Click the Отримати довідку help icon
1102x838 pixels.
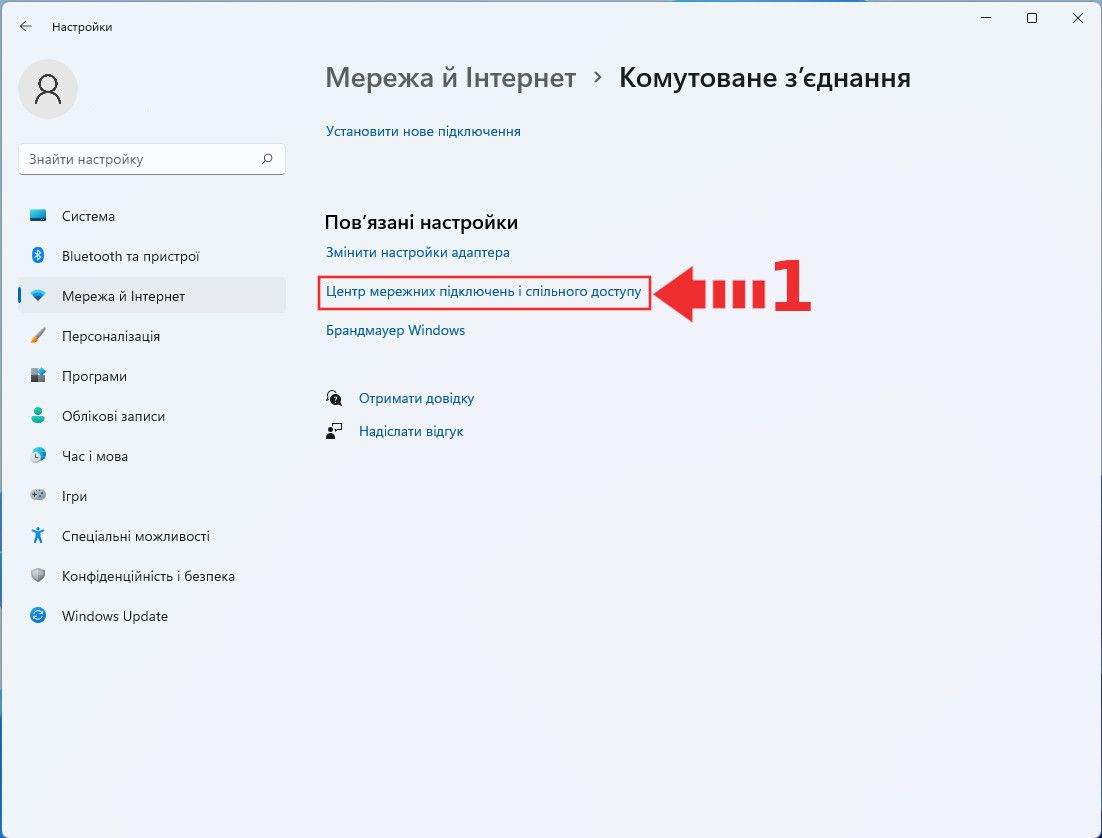334,398
